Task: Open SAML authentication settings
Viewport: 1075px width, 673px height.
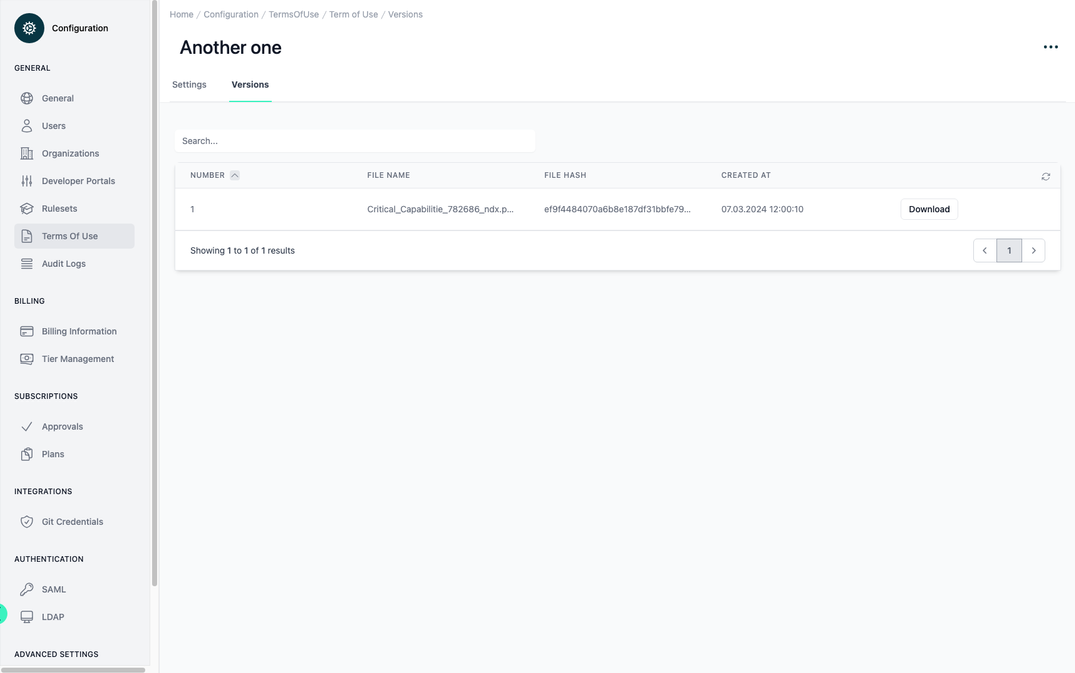Action: click(54, 587)
